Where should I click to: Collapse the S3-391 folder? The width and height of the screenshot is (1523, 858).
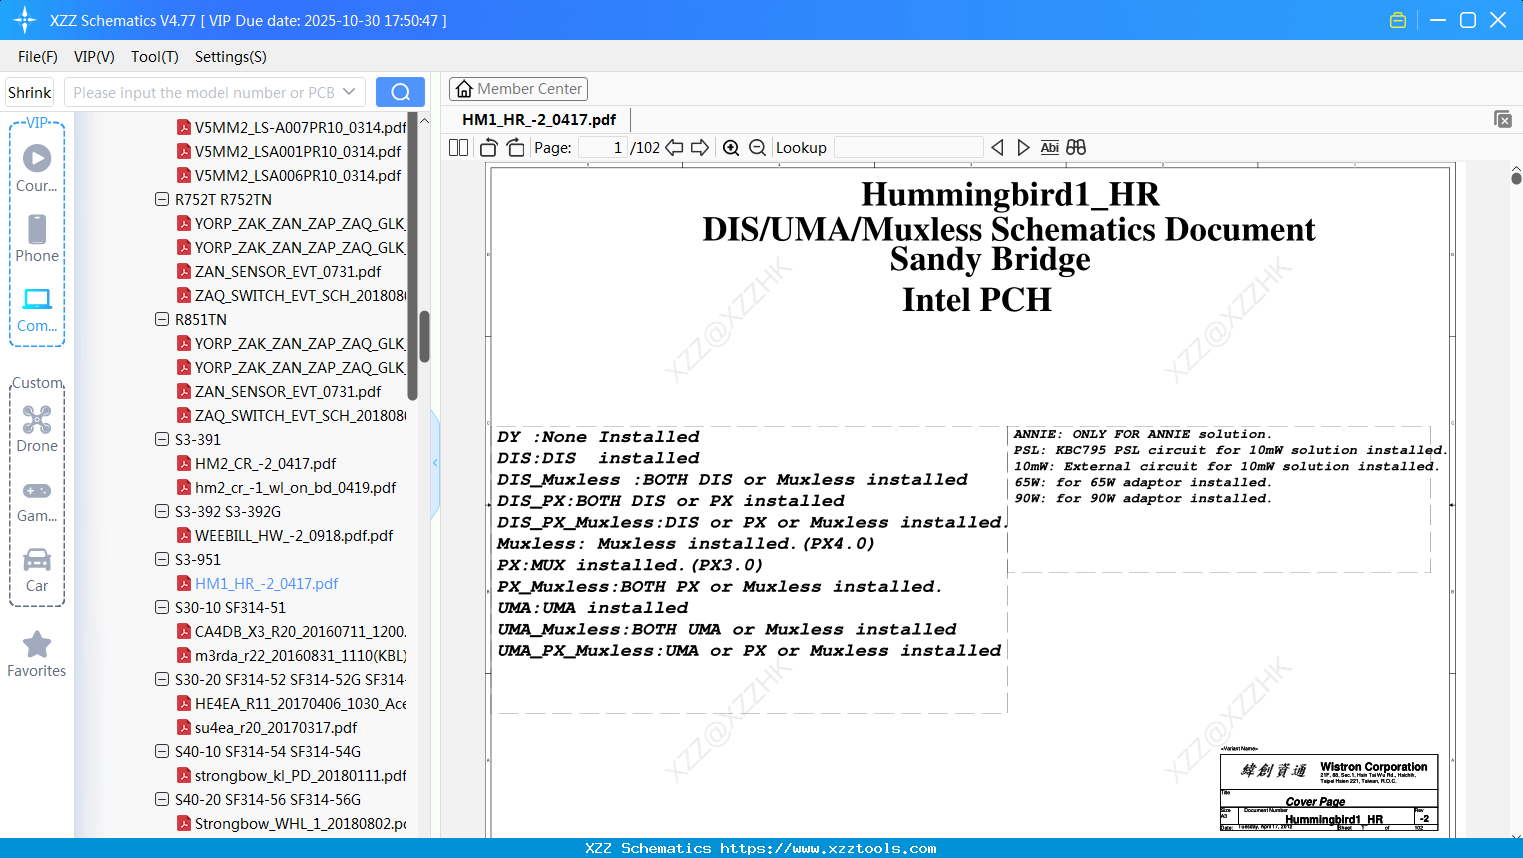pos(162,439)
